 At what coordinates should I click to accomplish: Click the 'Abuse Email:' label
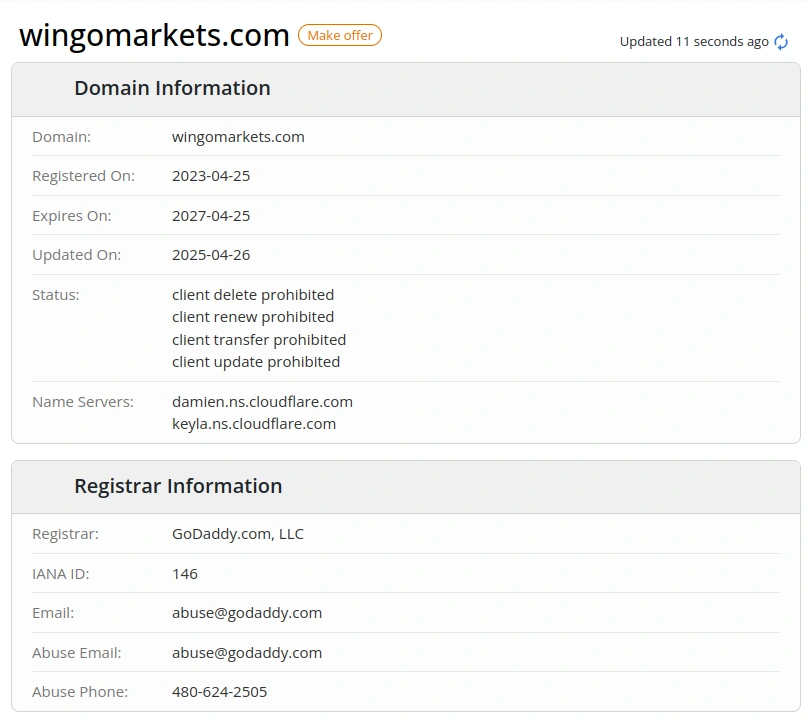(x=76, y=652)
